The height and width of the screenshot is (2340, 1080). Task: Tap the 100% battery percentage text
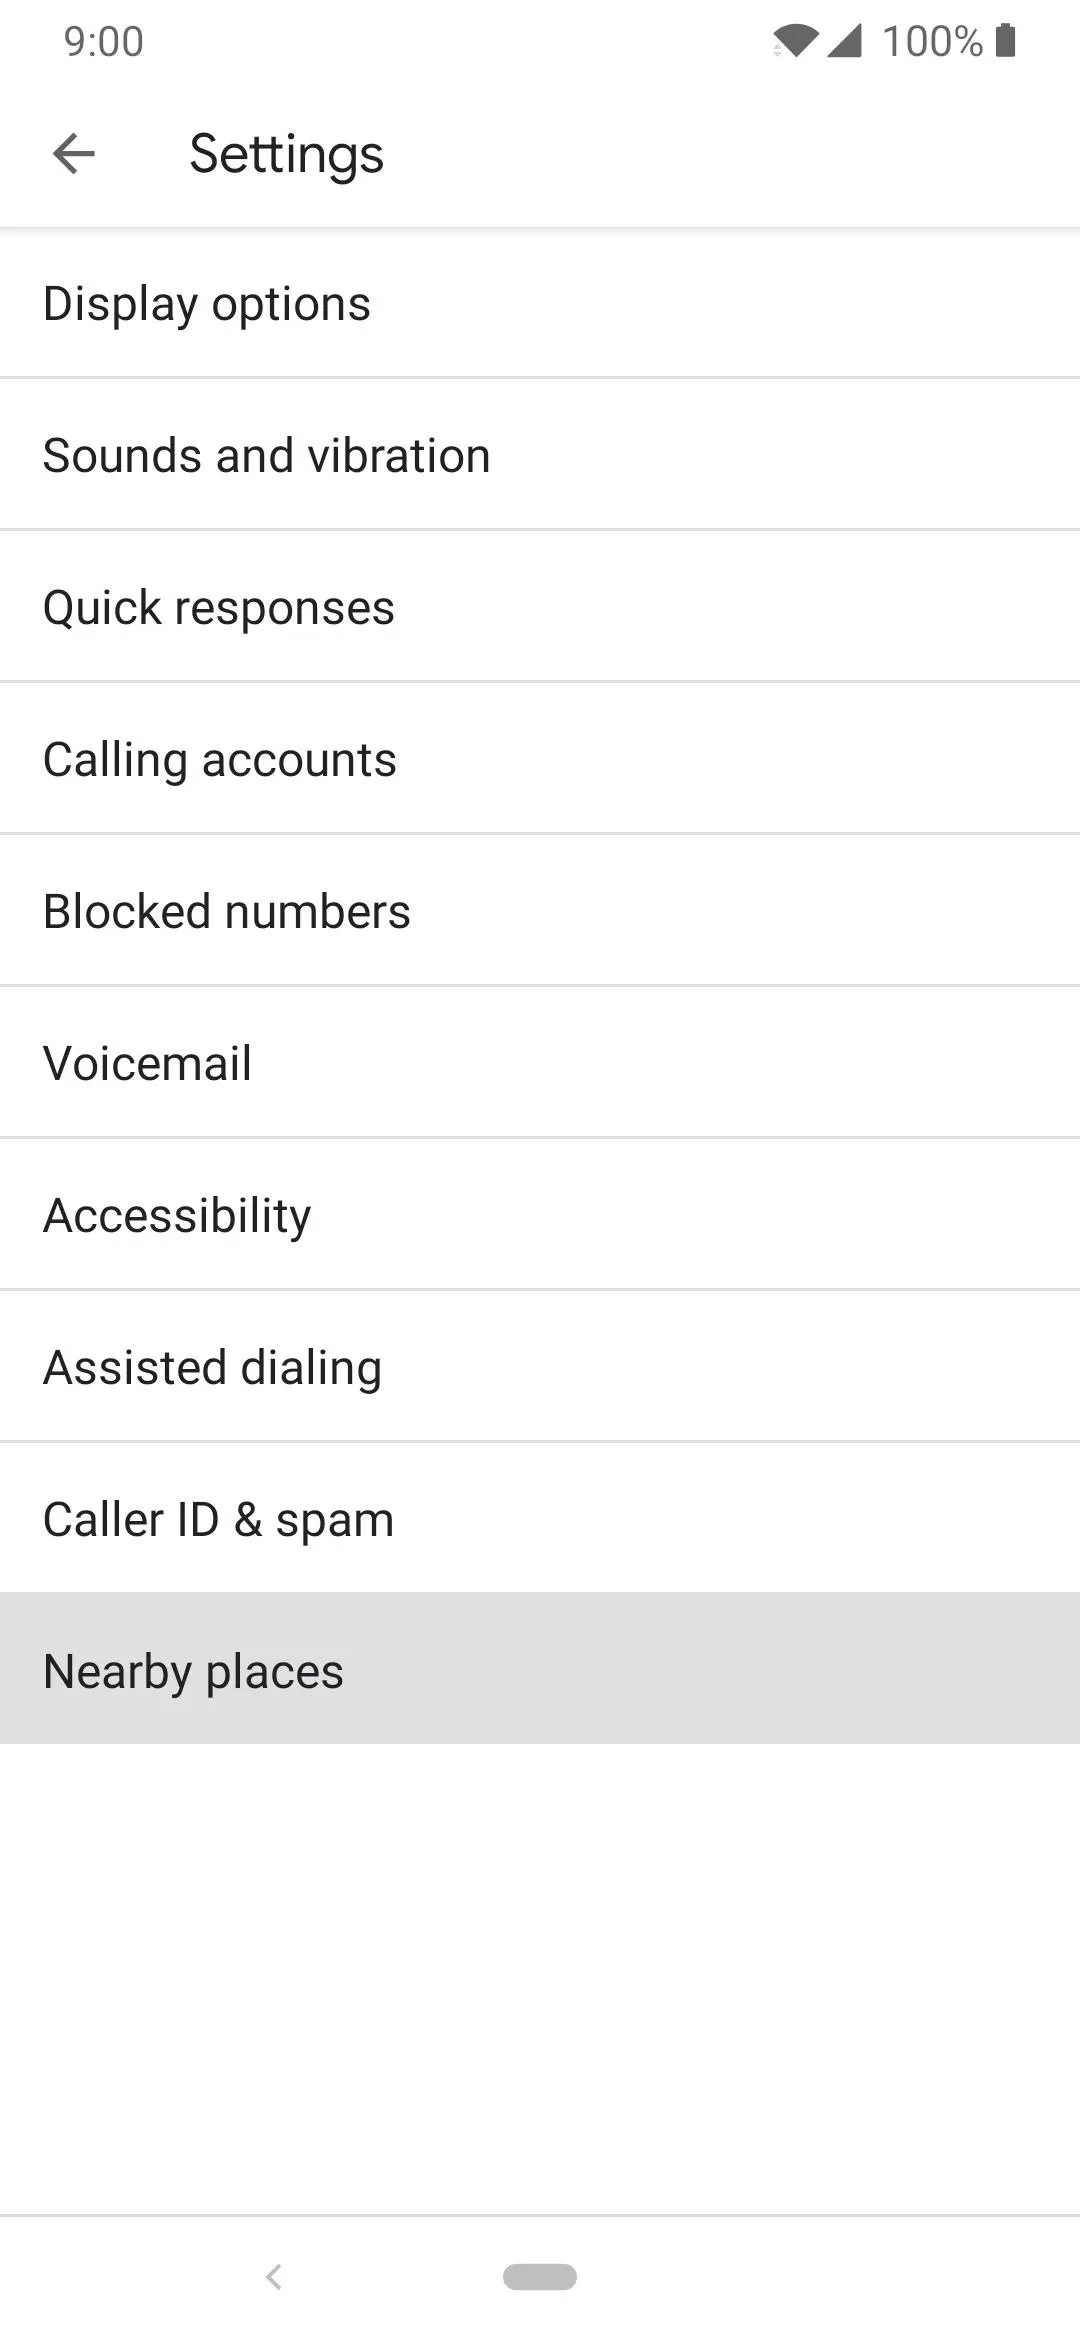point(932,42)
